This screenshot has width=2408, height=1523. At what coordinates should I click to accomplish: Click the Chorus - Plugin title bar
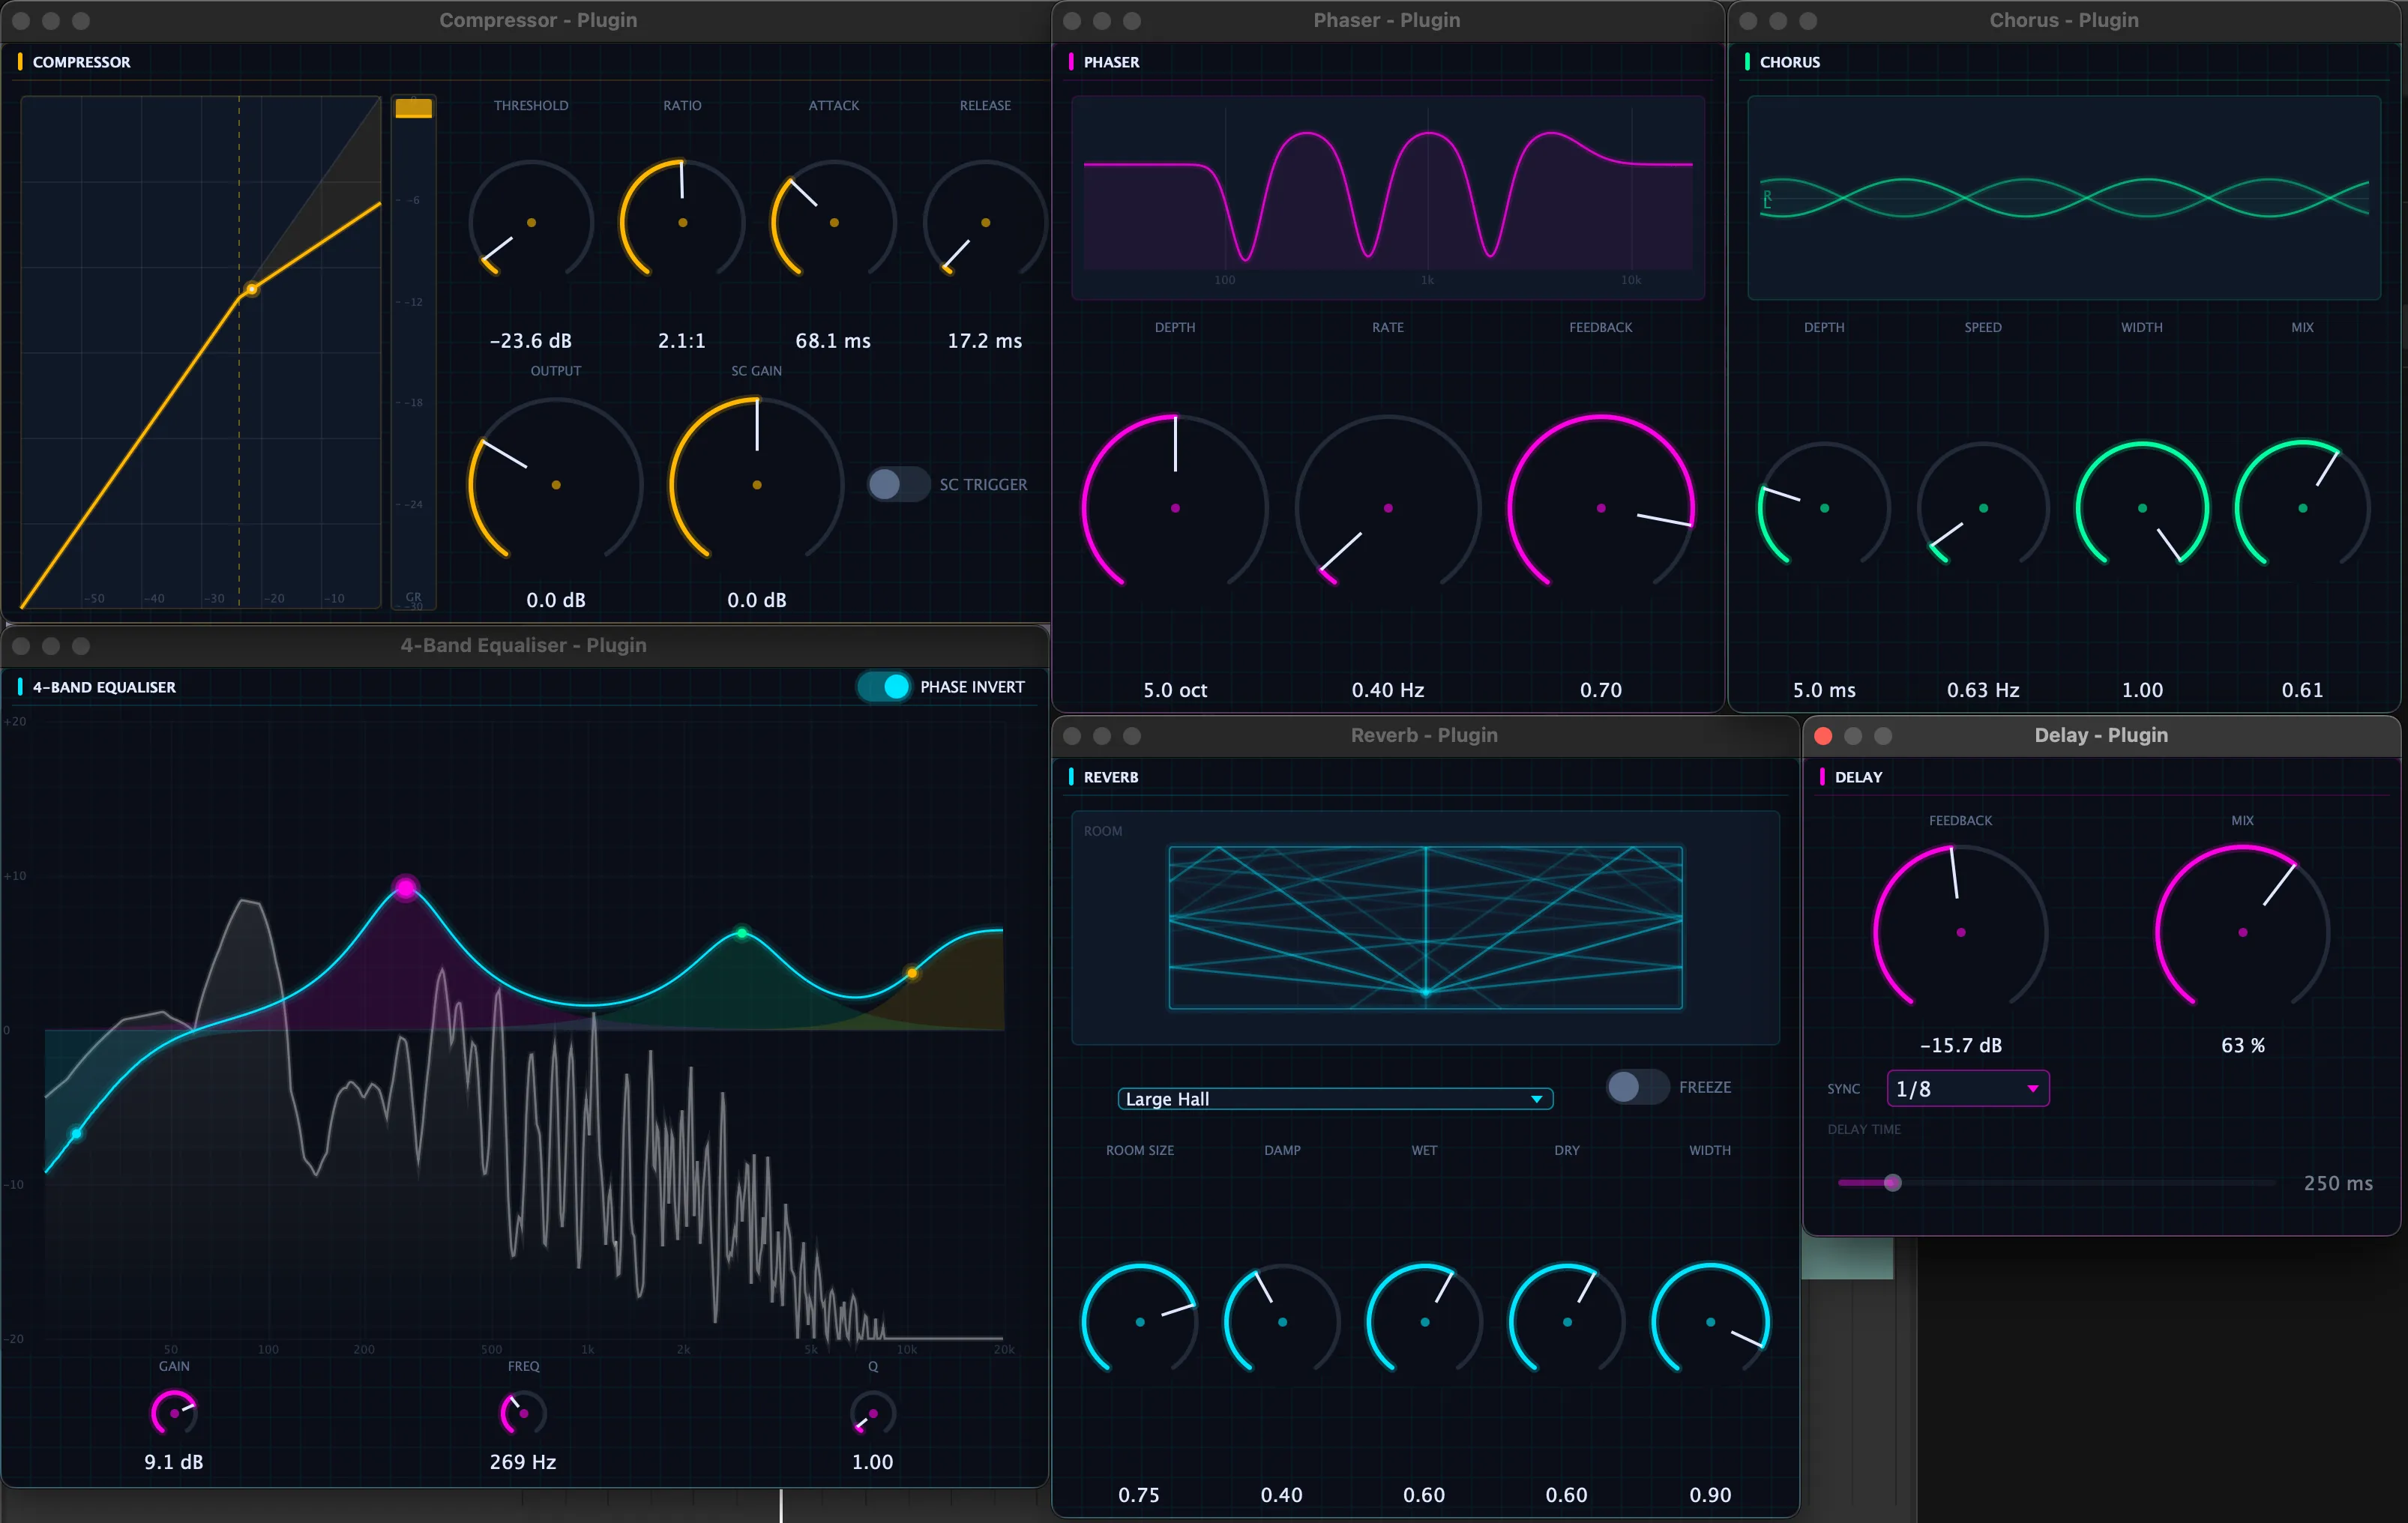[2064, 20]
